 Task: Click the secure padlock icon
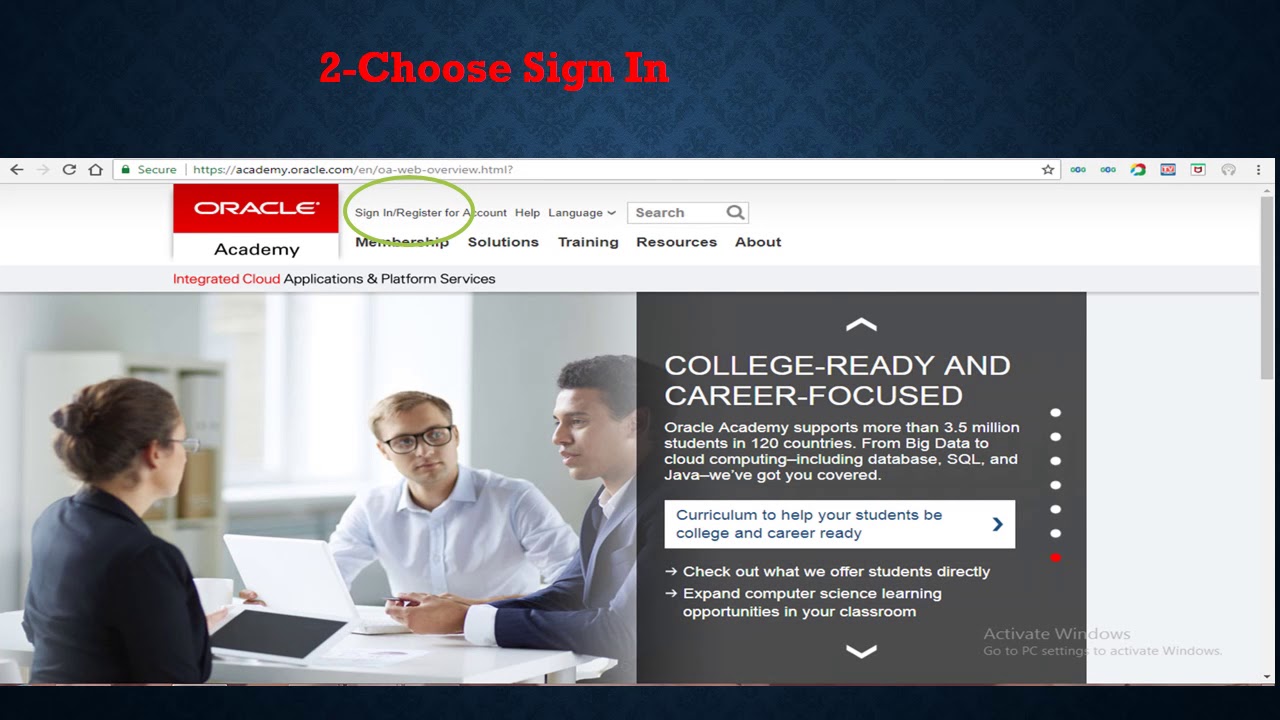[x=125, y=169]
